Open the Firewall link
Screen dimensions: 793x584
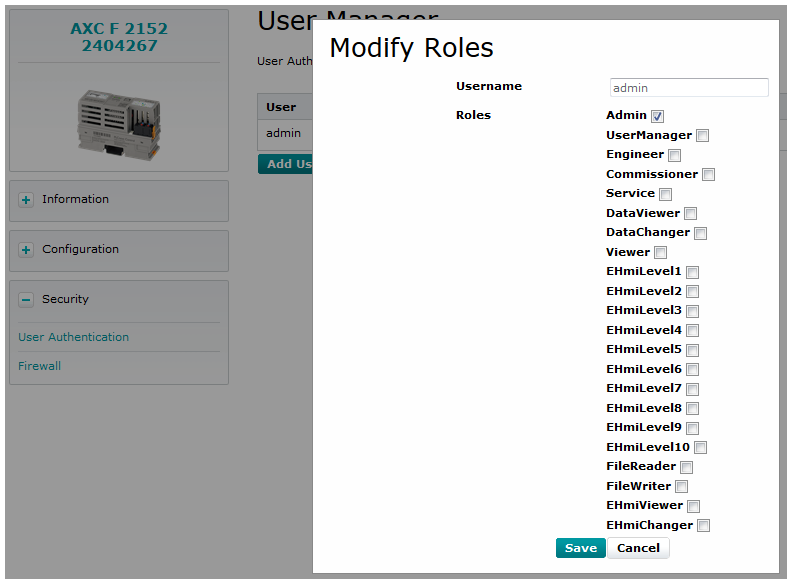[39, 367]
